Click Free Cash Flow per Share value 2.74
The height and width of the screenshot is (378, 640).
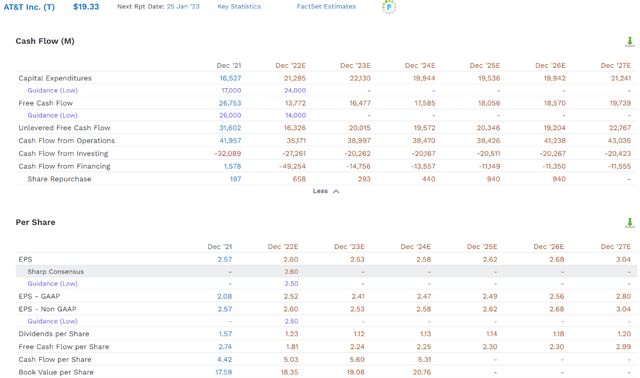(225, 347)
